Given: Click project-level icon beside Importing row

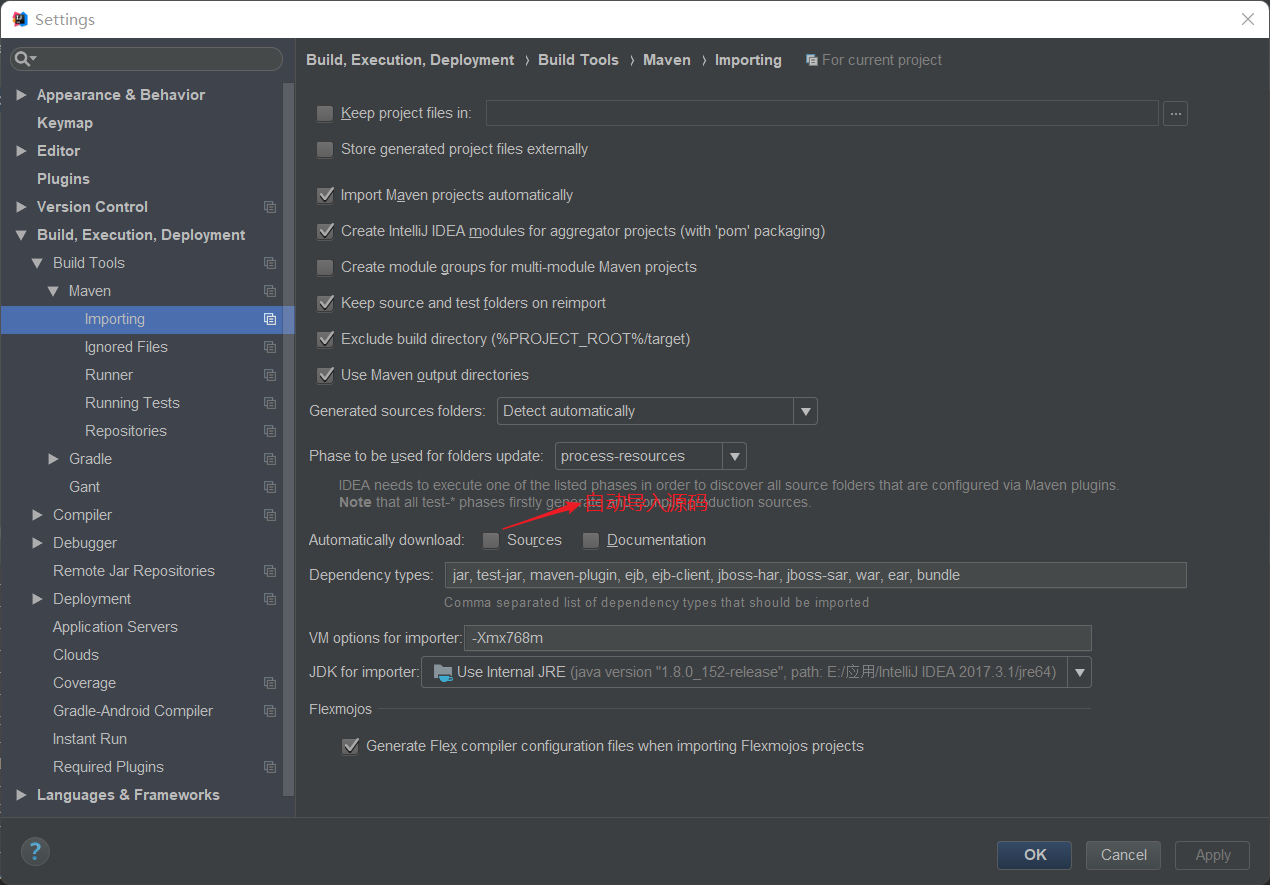Looking at the screenshot, I should click(x=270, y=319).
